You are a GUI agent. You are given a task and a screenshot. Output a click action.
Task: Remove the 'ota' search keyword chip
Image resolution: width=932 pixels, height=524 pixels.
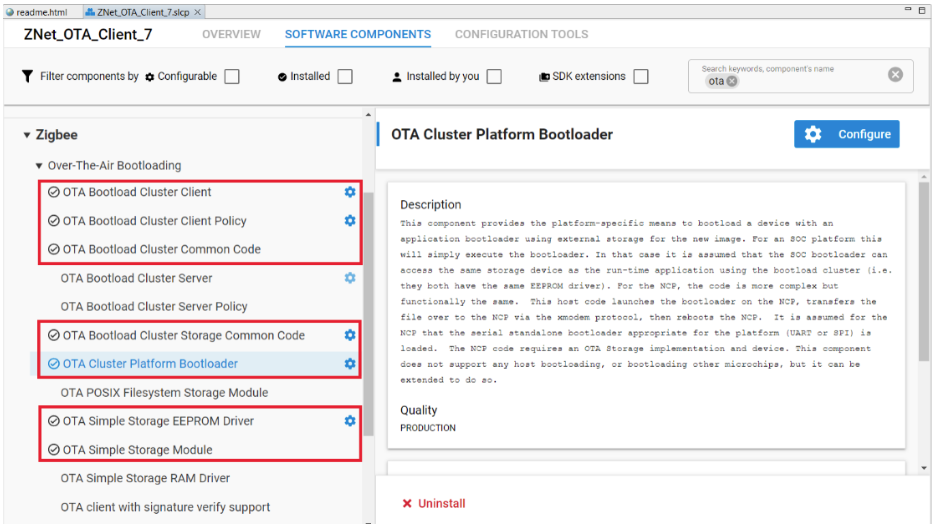point(731,82)
